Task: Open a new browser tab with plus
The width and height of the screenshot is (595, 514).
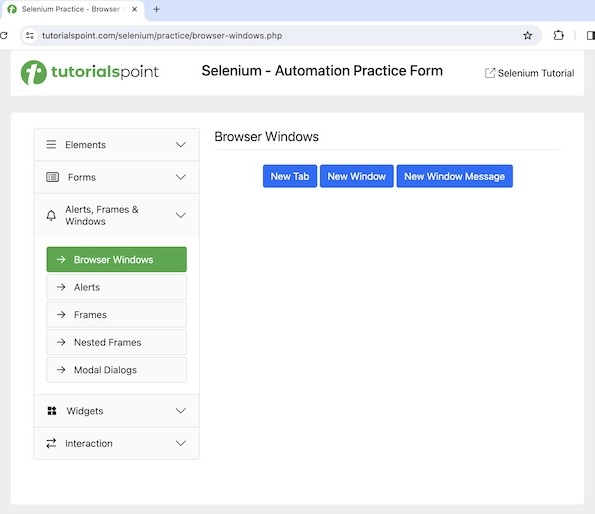Action: point(156,9)
